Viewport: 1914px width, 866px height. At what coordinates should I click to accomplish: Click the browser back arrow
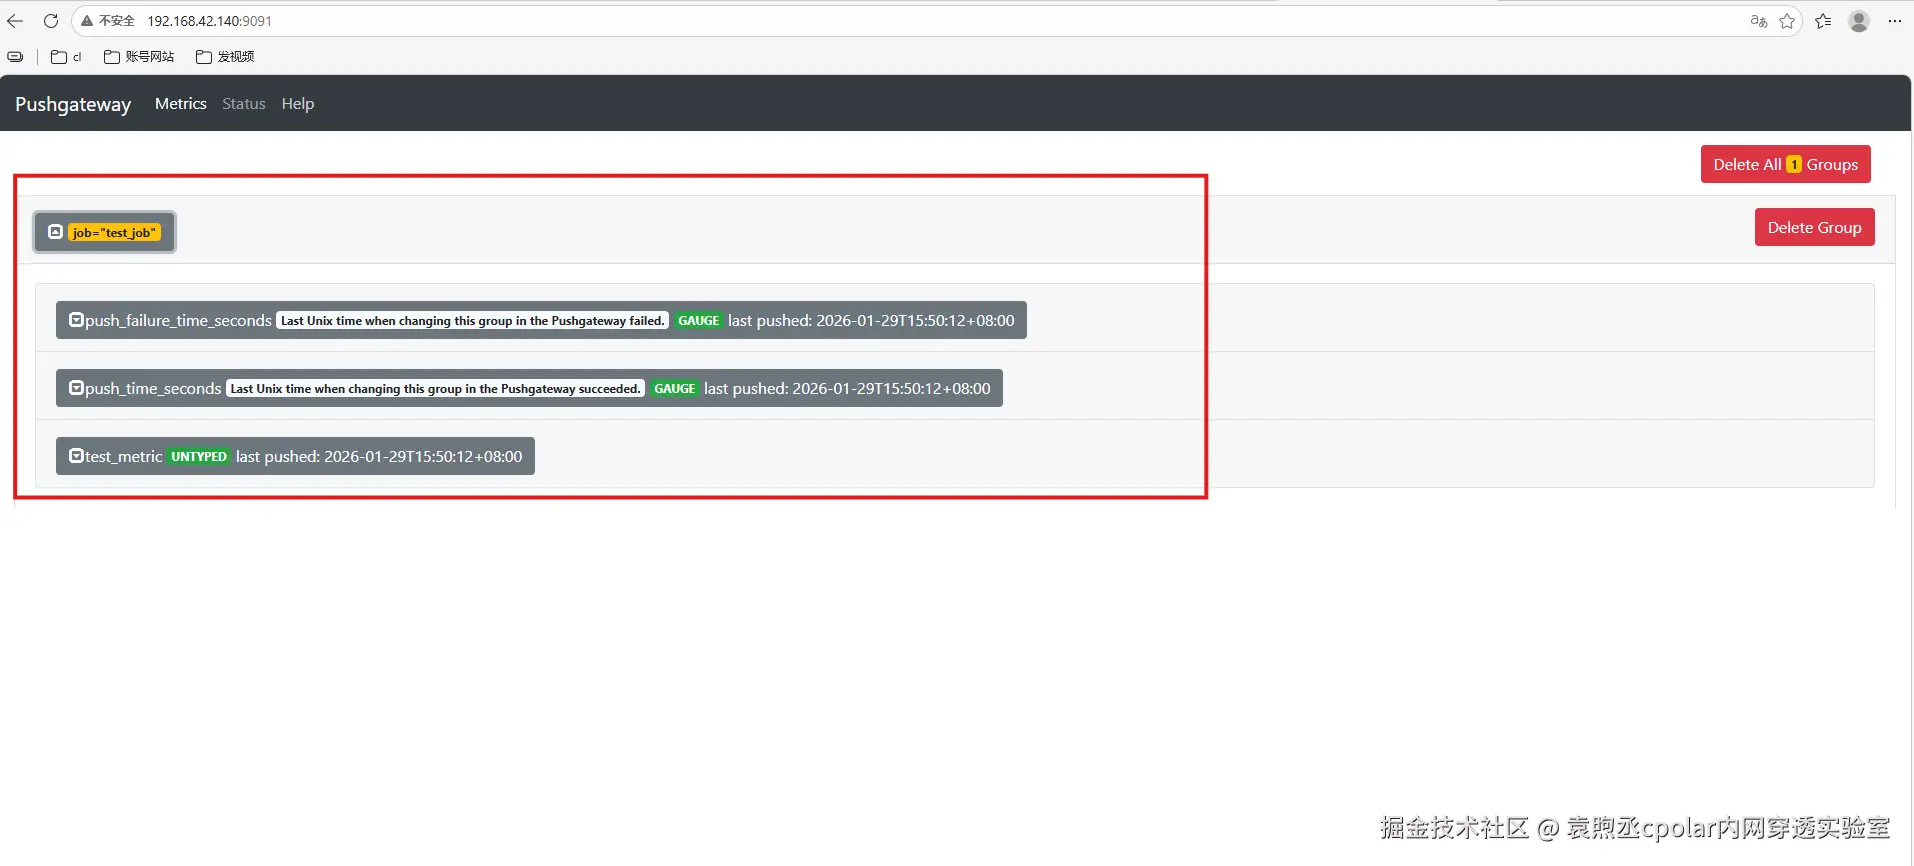point(15,21)
